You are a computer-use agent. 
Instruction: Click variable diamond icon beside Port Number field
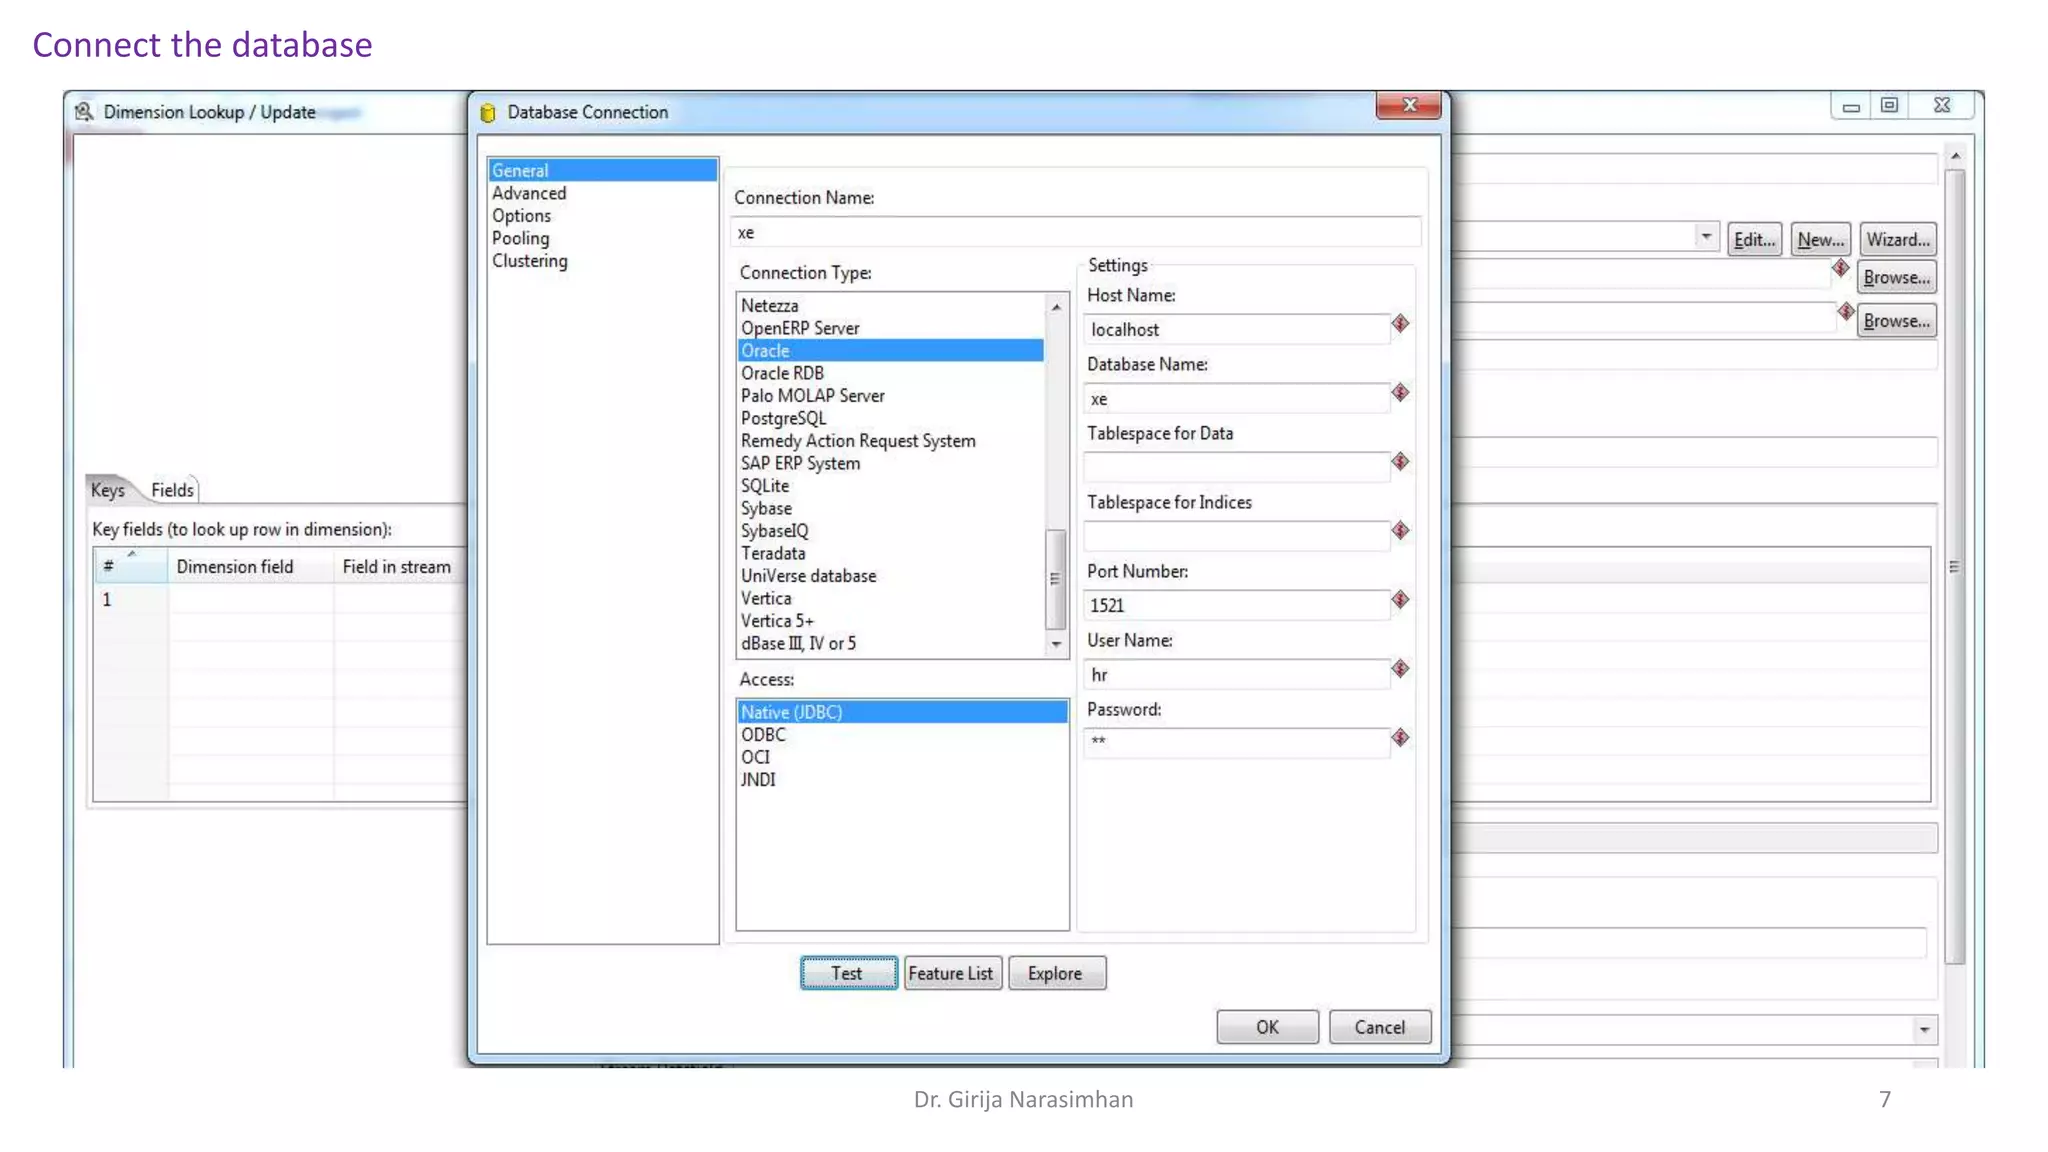[1400, 600]
